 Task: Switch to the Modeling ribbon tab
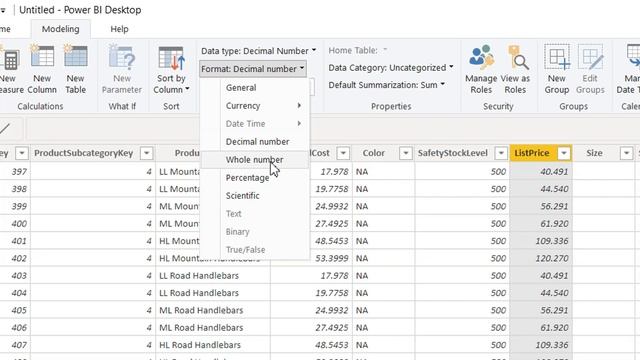60,29
